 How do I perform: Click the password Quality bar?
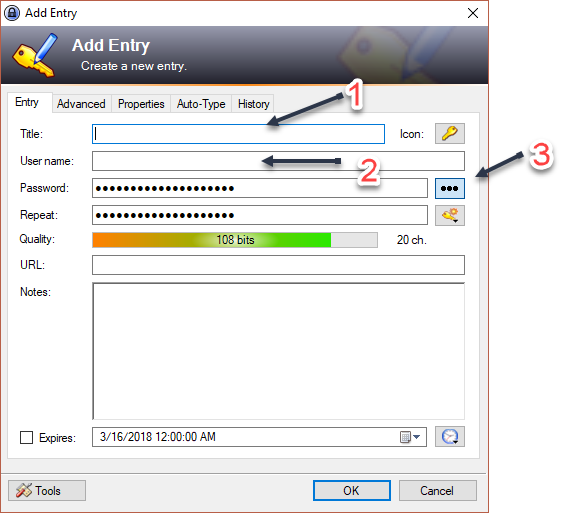[x=235, y=240]
